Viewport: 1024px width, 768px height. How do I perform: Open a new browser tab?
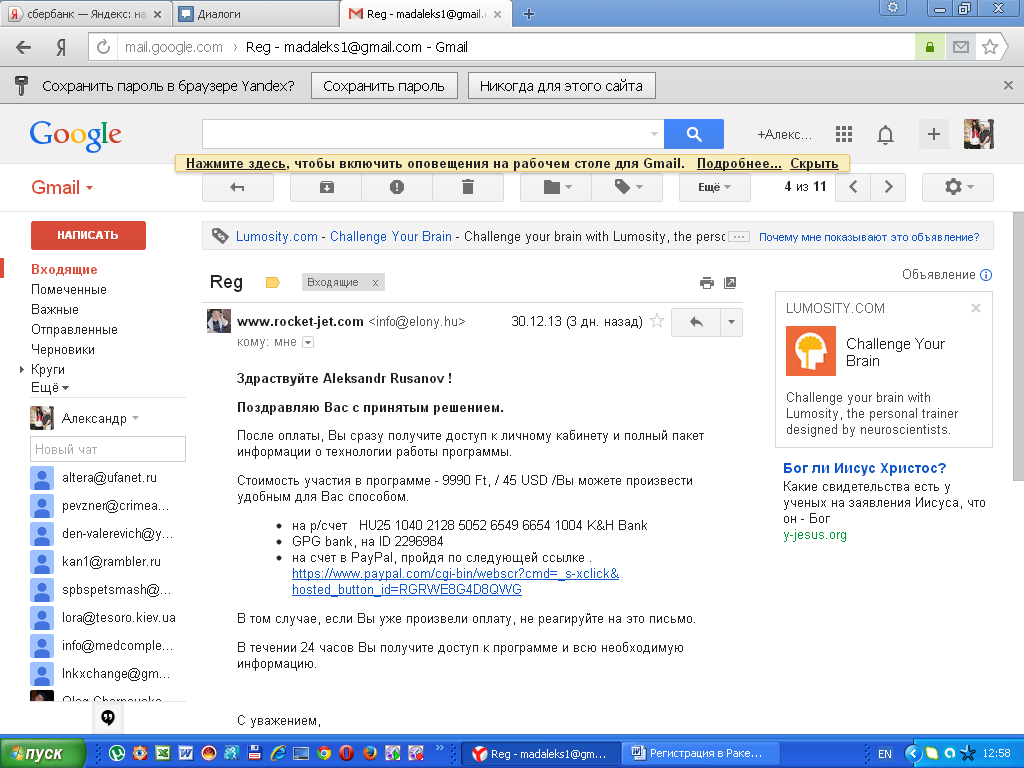pyautogui.click(x=529, y=14)
